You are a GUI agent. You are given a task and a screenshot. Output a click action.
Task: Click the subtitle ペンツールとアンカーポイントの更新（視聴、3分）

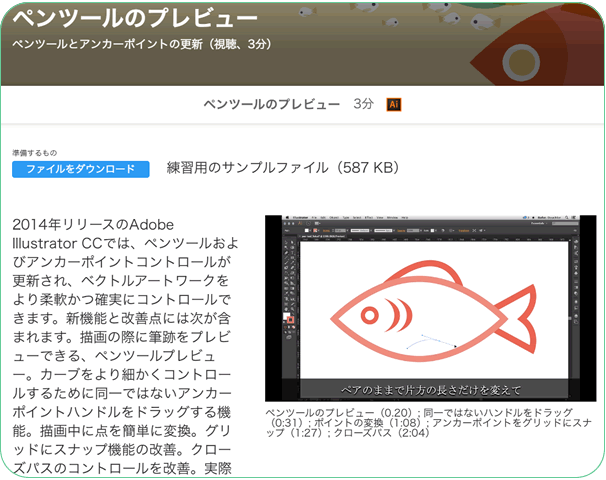pyautogui.click(x=143, y=44)
